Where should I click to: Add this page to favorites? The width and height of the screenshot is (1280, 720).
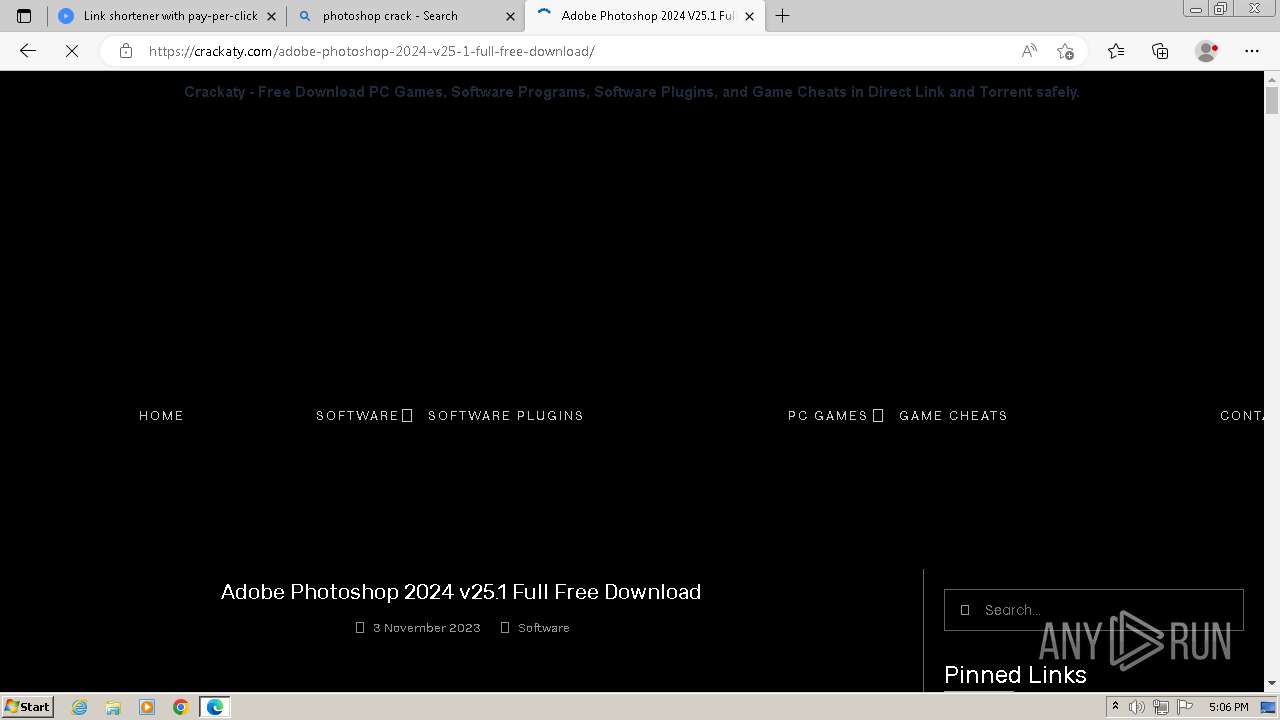click(x=1065, y=51)
